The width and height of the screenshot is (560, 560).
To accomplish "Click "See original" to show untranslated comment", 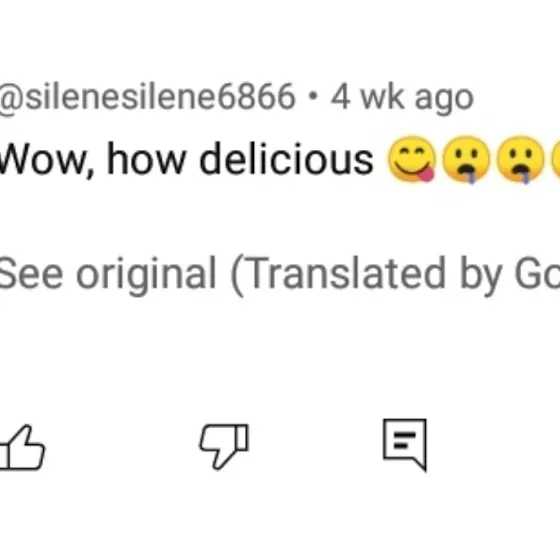I will pyautogui.click(x=107, y=274).
